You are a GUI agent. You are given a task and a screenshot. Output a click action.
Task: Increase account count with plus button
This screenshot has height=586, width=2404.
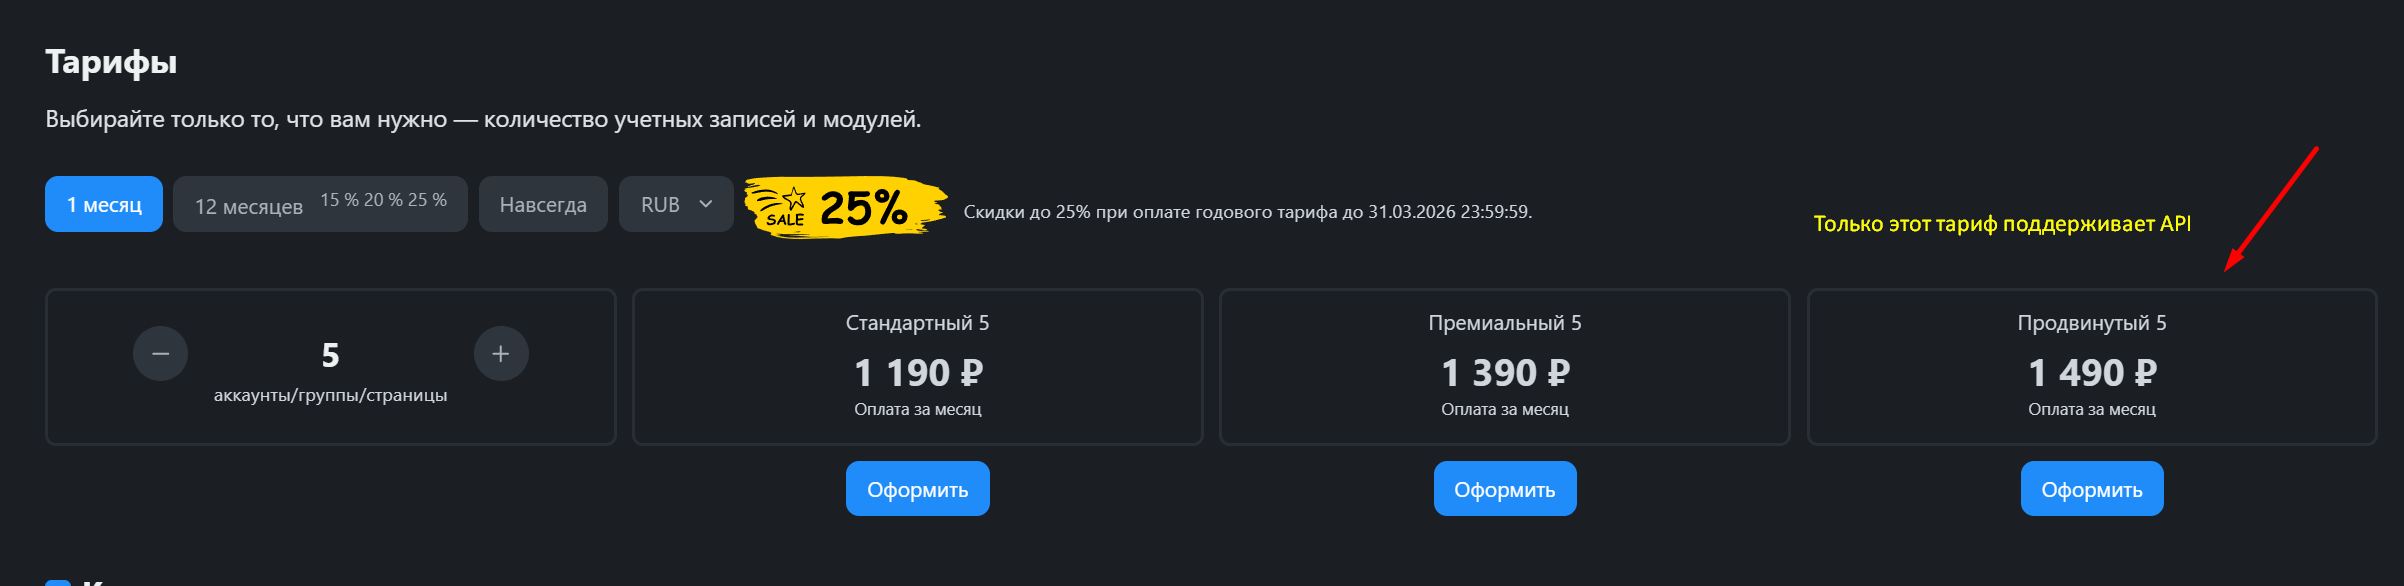point(501,354)
